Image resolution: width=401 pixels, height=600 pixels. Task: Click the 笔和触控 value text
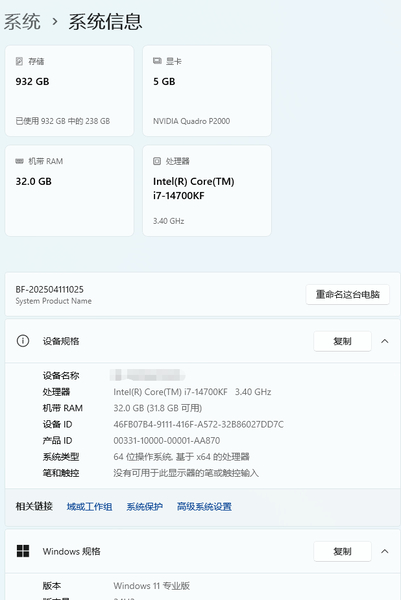(x=186, y=473)
